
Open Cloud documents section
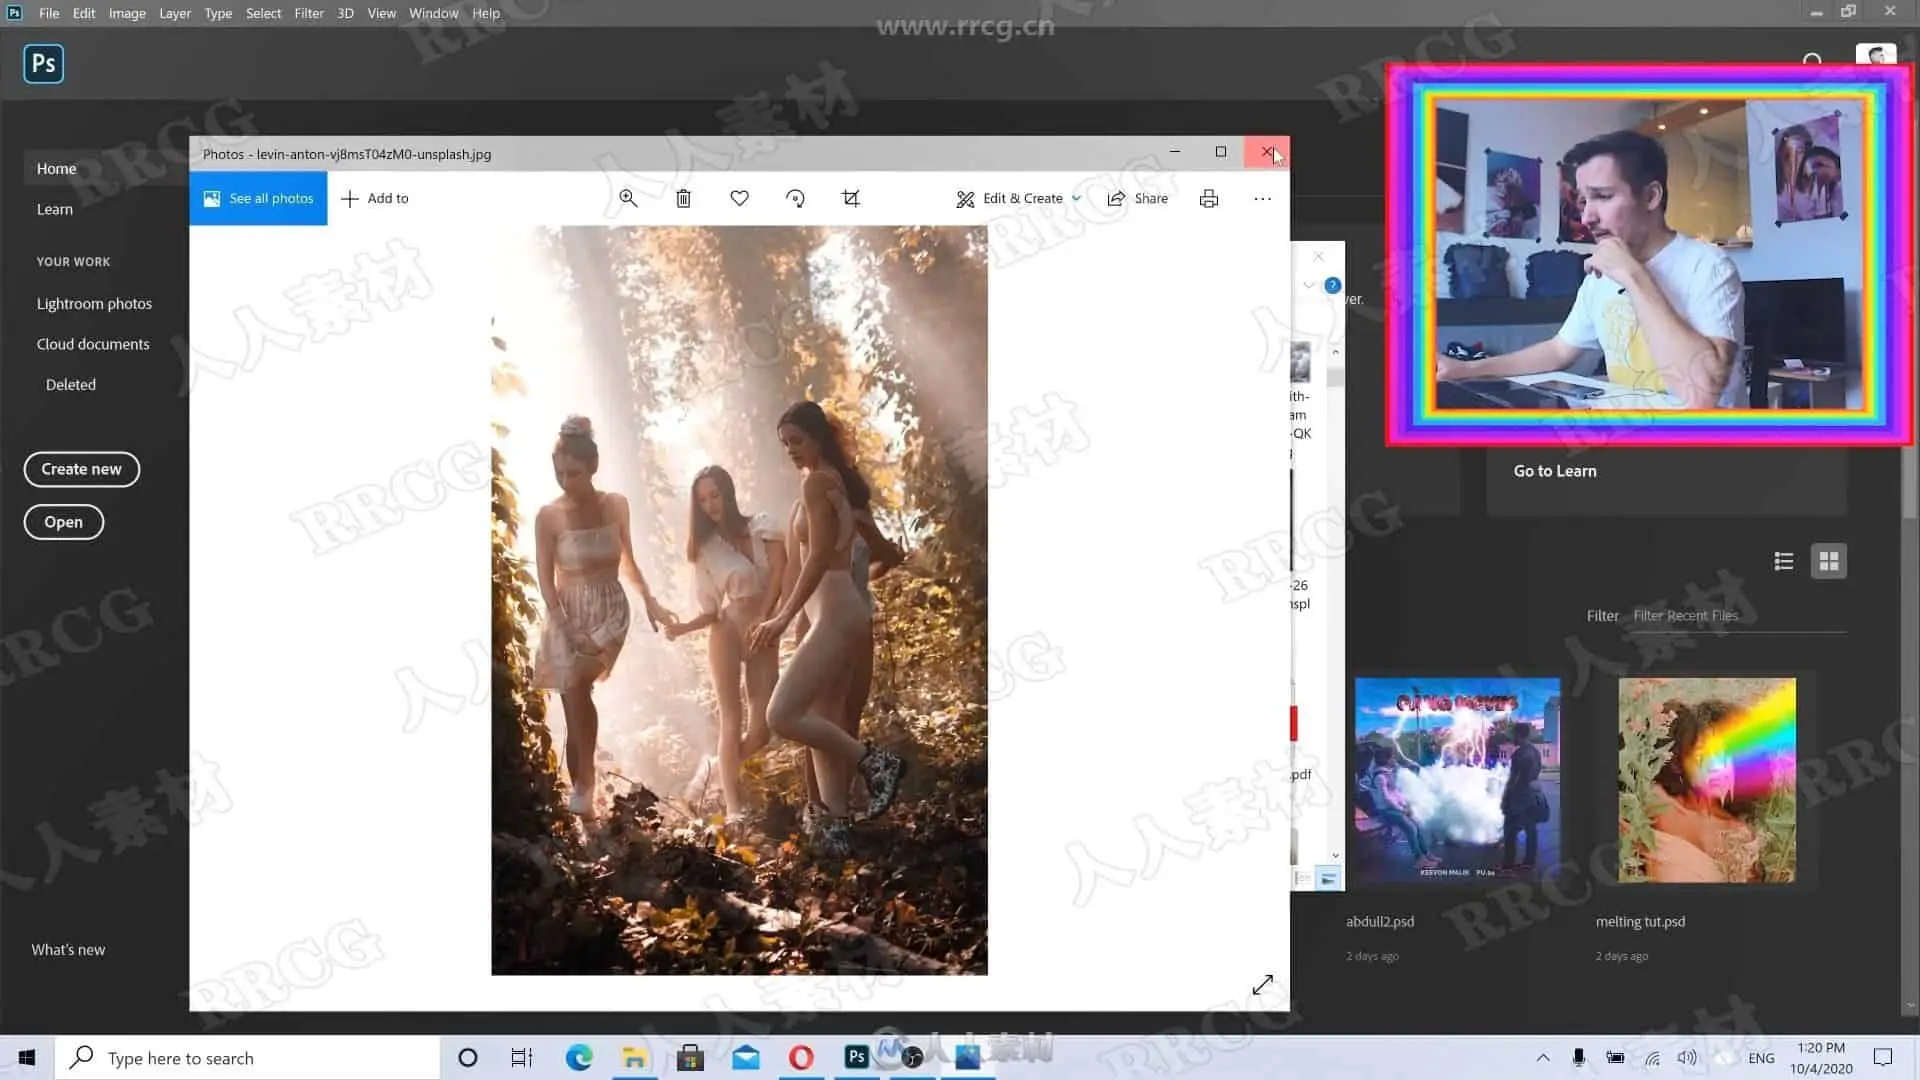tap(93, 344)
